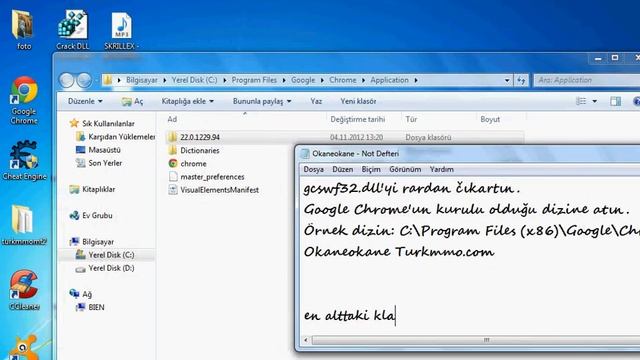
Task: Open the Kitaplığa ekle dropdown
Action: coord(188,101)
